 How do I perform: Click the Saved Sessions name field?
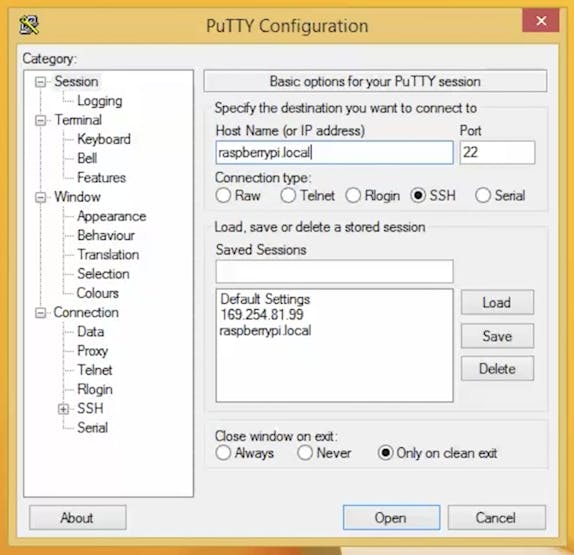click(x=334, y=271)
